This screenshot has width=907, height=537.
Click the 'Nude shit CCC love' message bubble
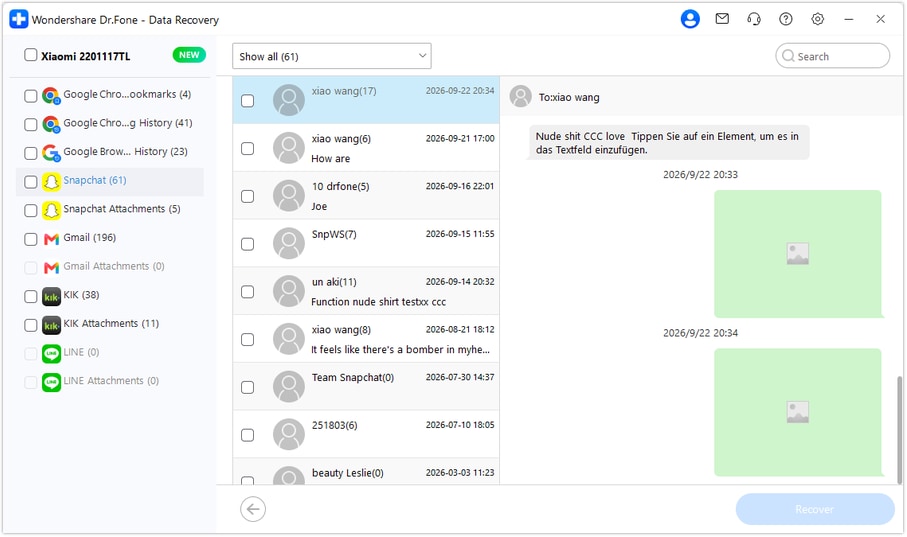669,143
